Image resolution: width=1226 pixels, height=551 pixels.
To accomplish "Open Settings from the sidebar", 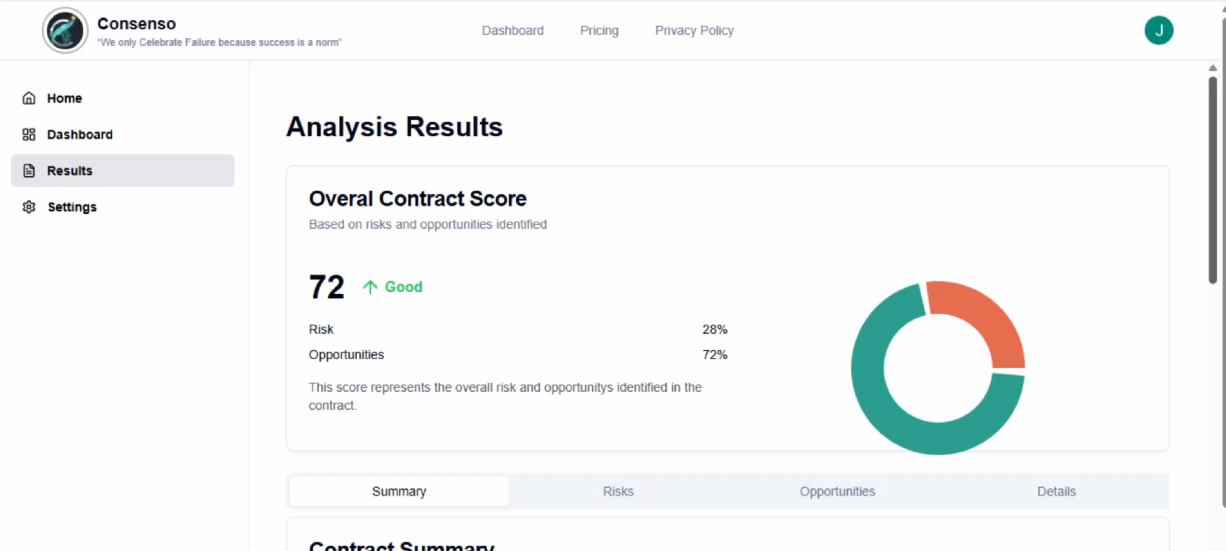I will point(72,207).
